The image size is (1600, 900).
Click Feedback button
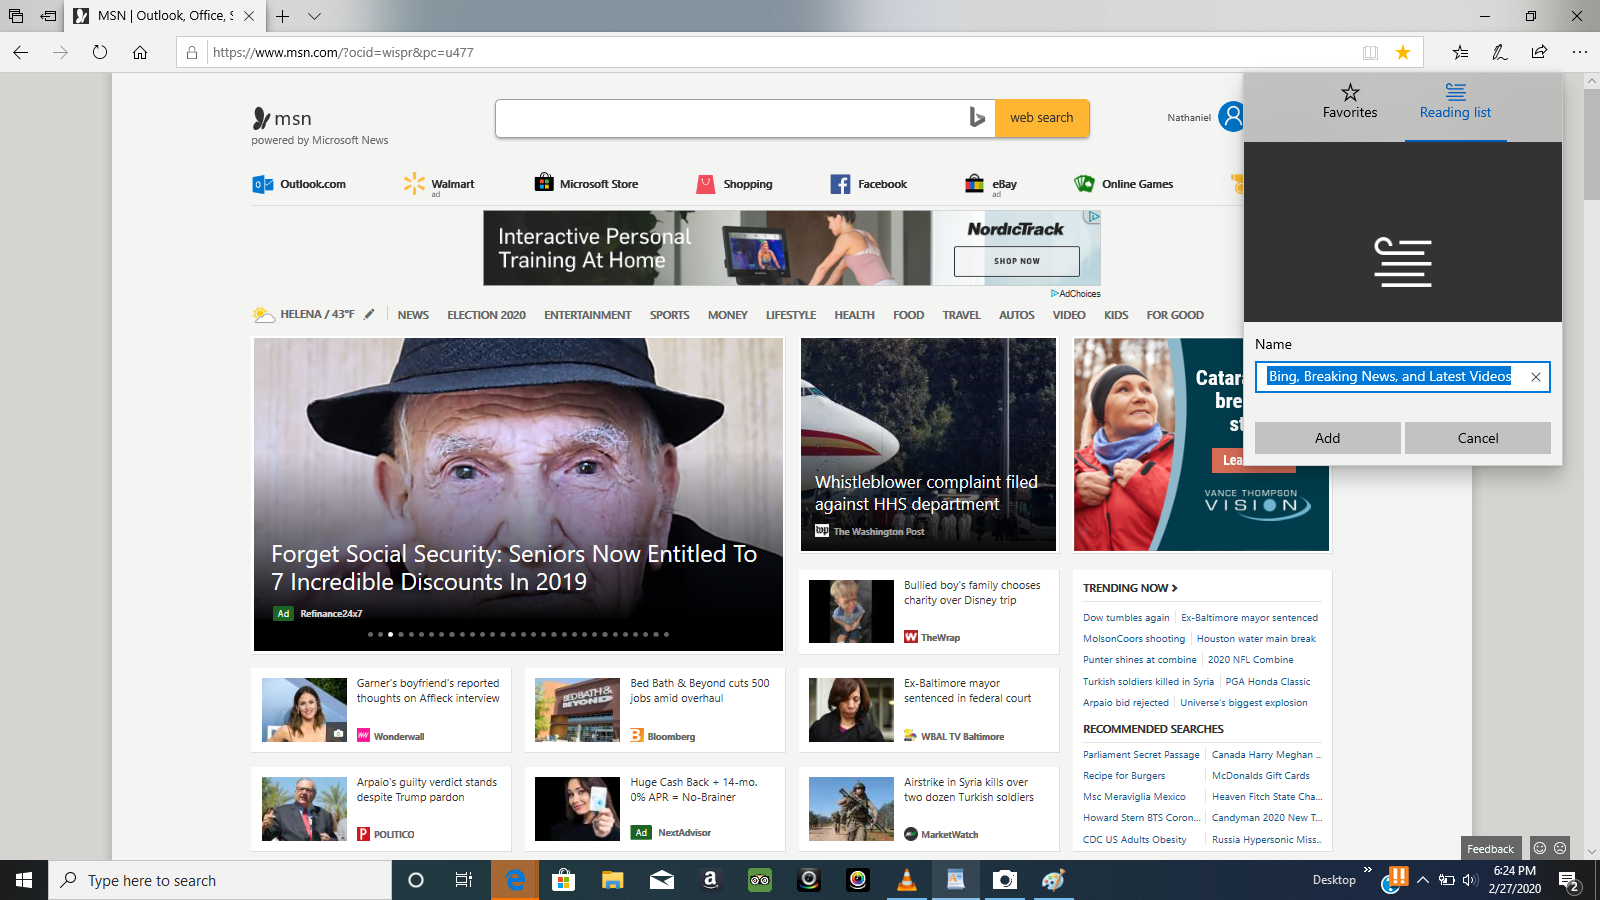pos(1490,849)
